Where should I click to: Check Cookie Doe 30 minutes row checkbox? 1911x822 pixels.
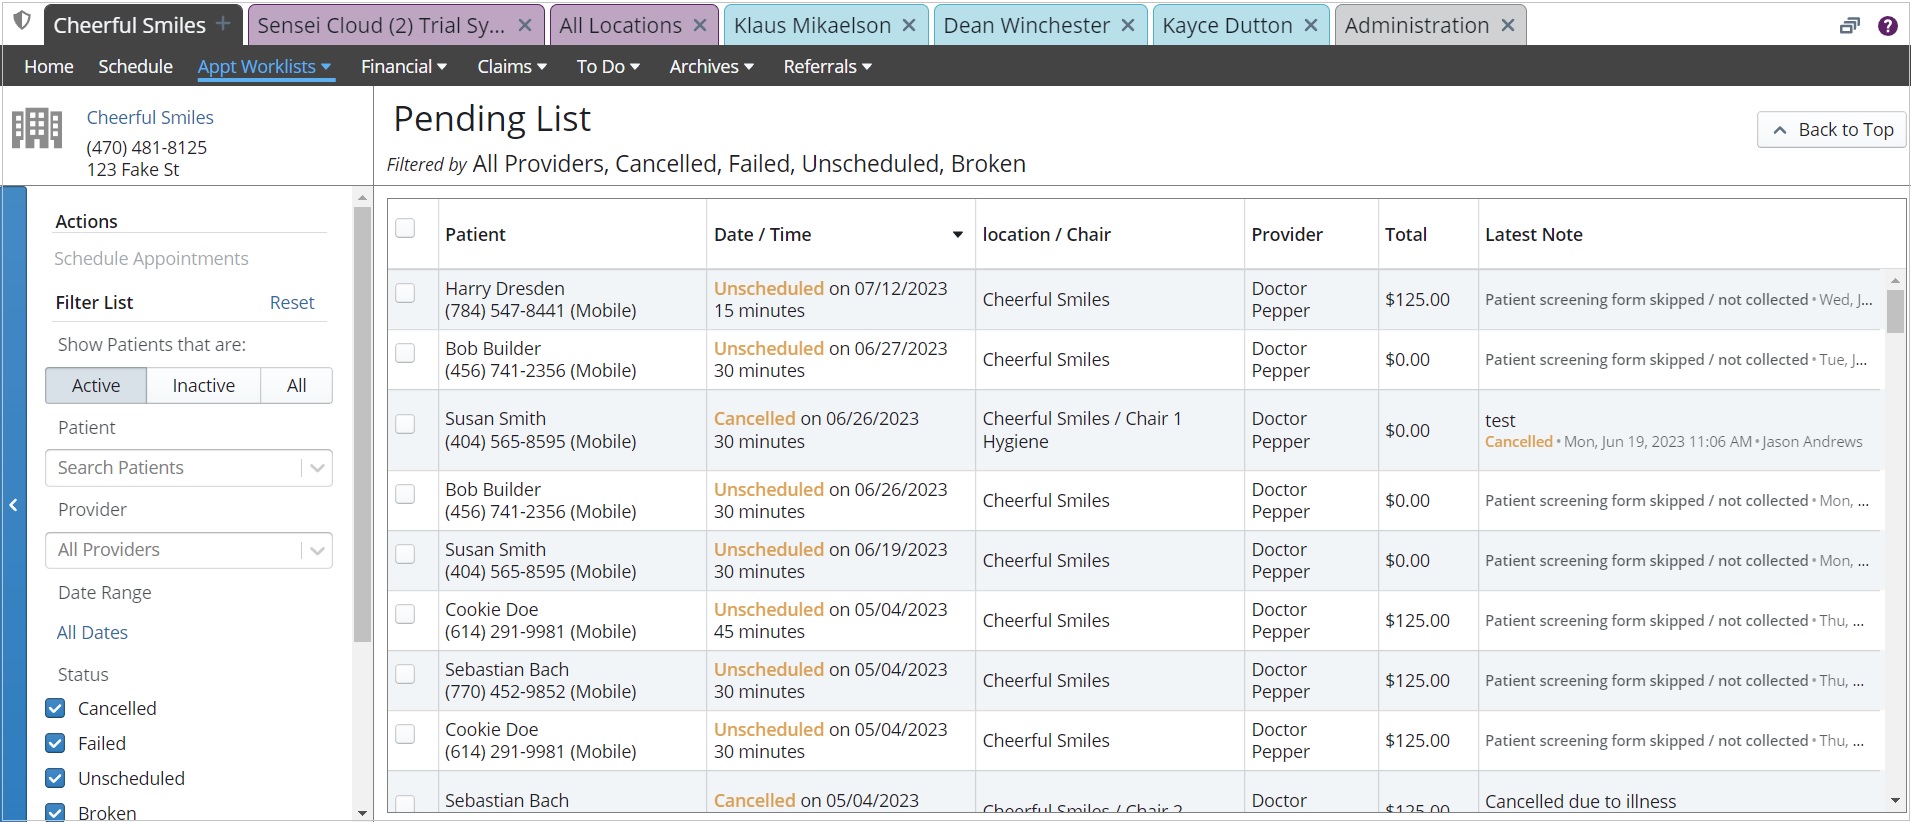pyautogui.click(x=405, y=734)
